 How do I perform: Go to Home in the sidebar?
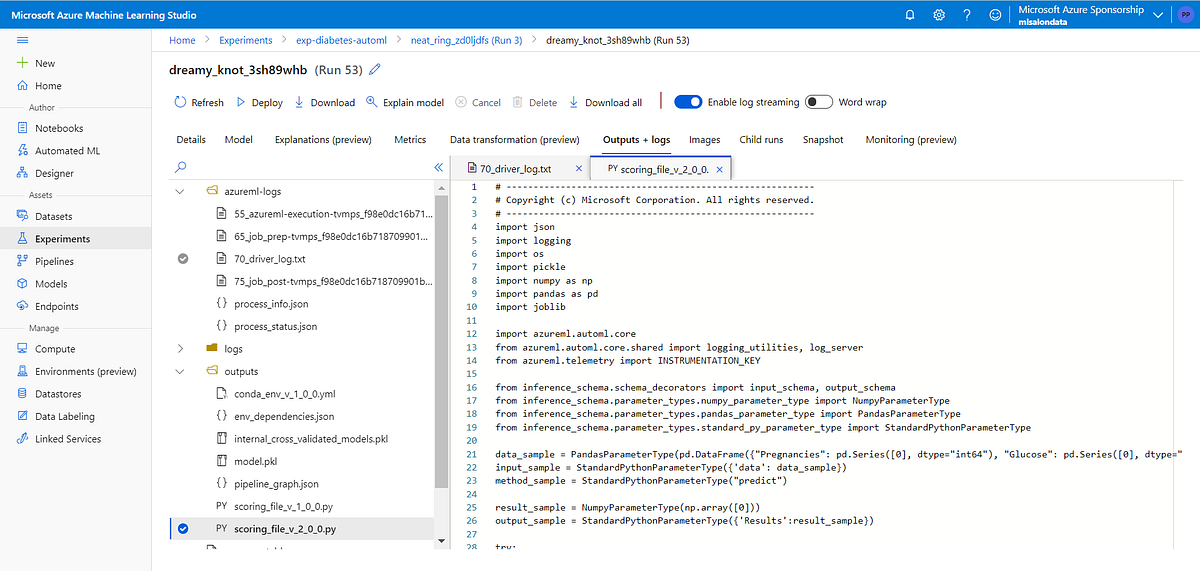(48, 86)
